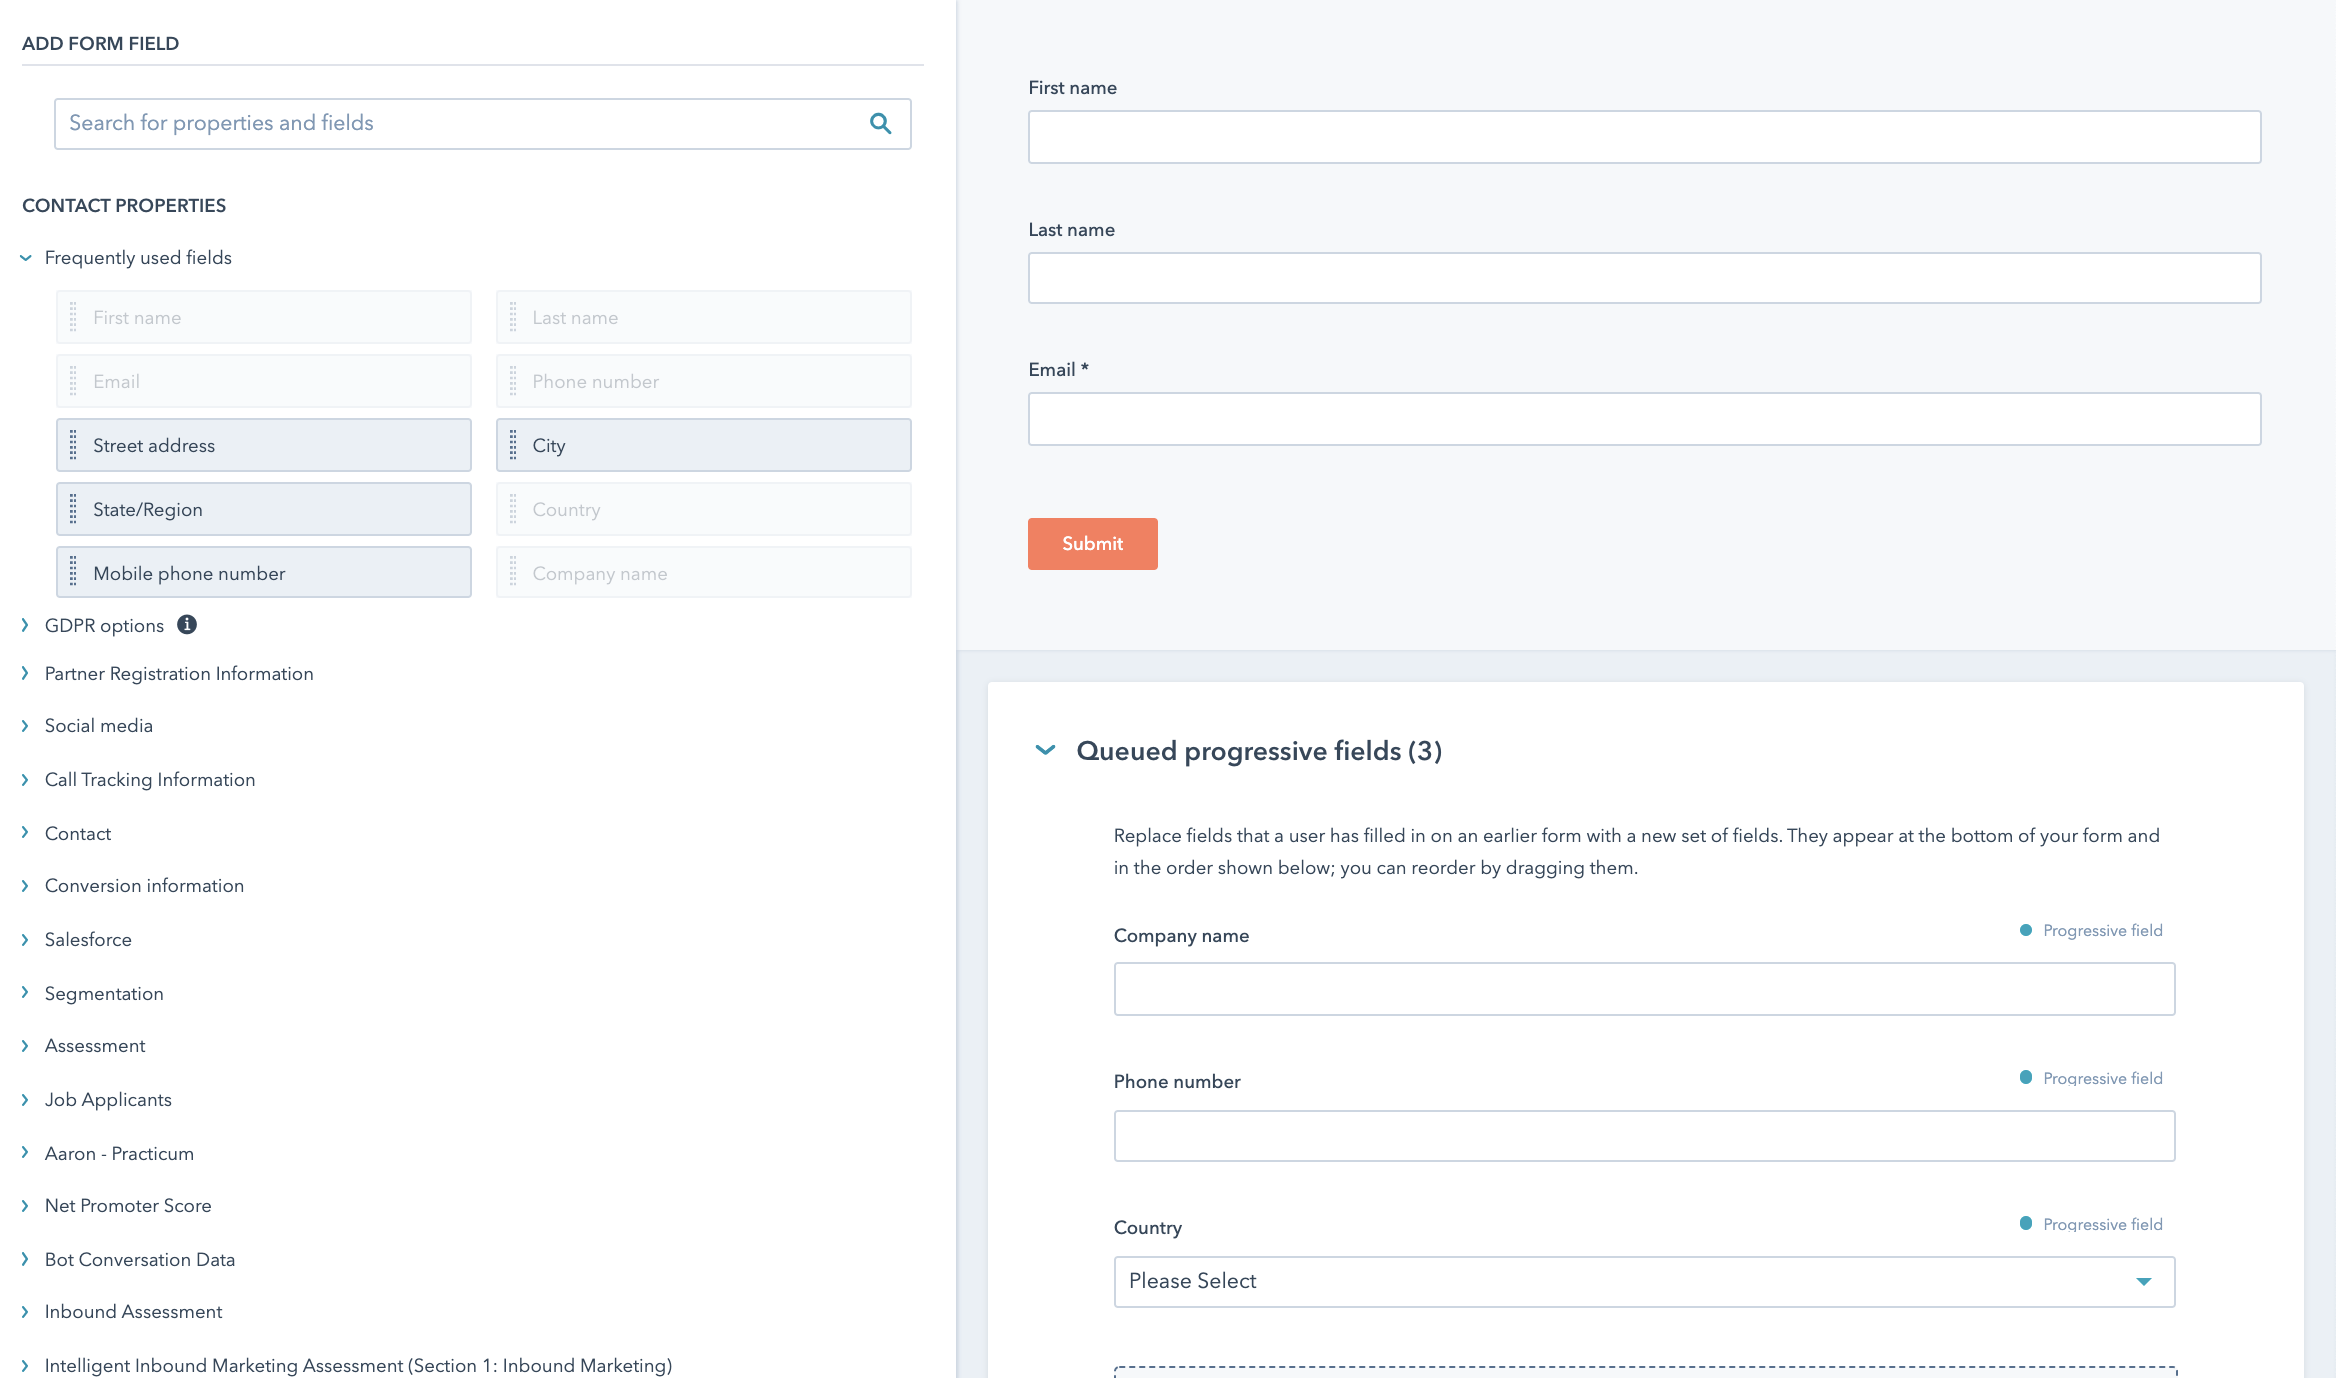The width and height of the screenshot is (2336, 1378).
Task: Open the Country Please Select dropdown
Action: 1643,1281
